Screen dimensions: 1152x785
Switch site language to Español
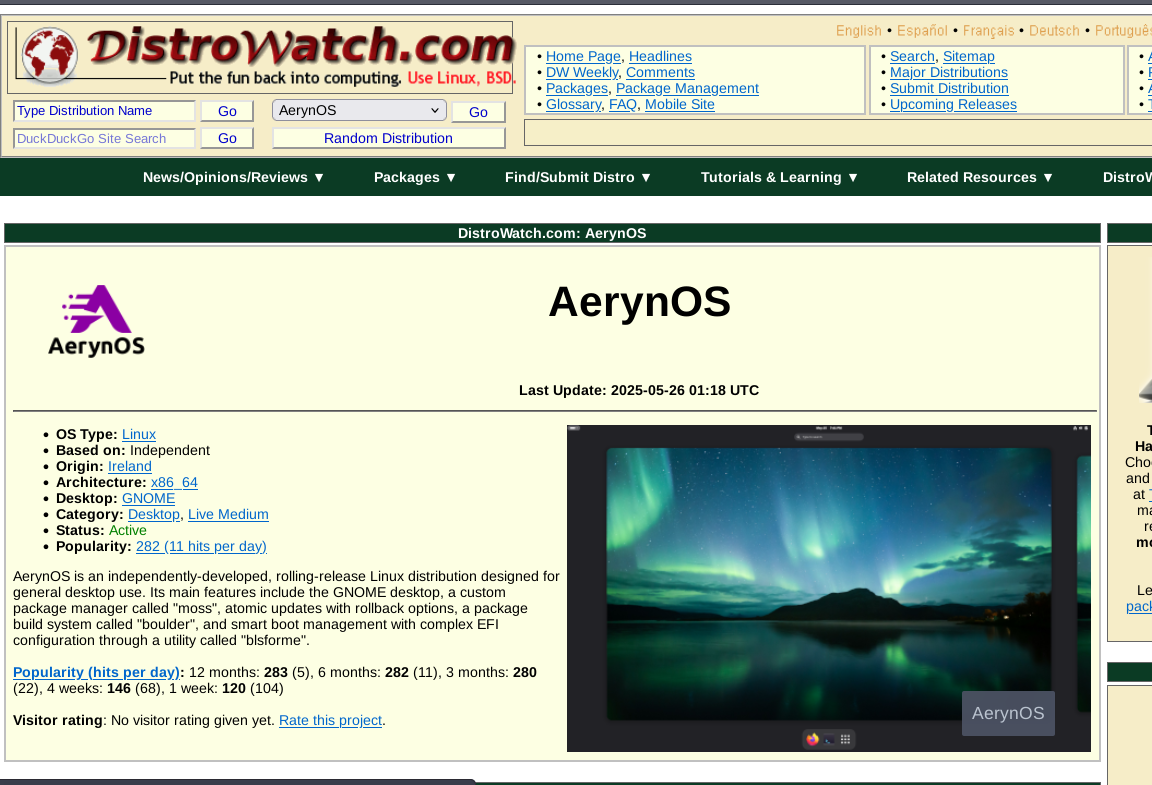(923, 31)
